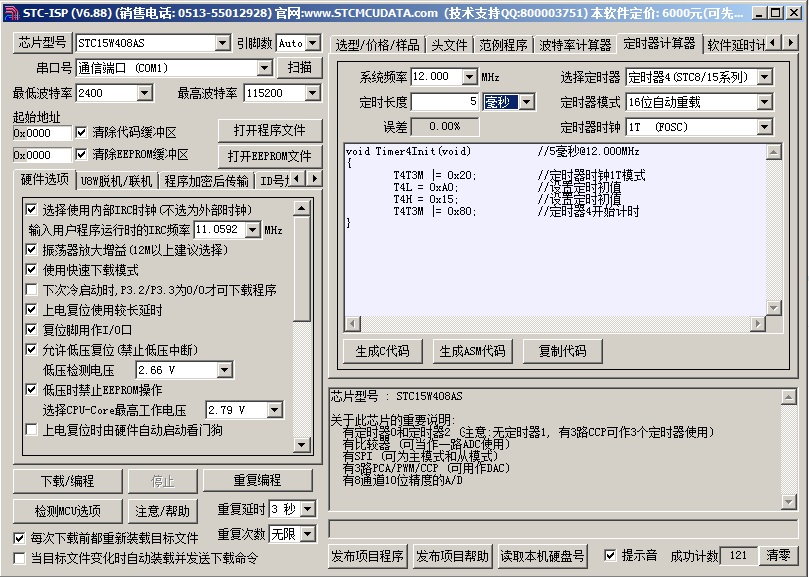This screenshot has width=809, height=577.
Task: Open the 低压检测电压 2.66 V dropdown
Action: [x=224, y=370]
